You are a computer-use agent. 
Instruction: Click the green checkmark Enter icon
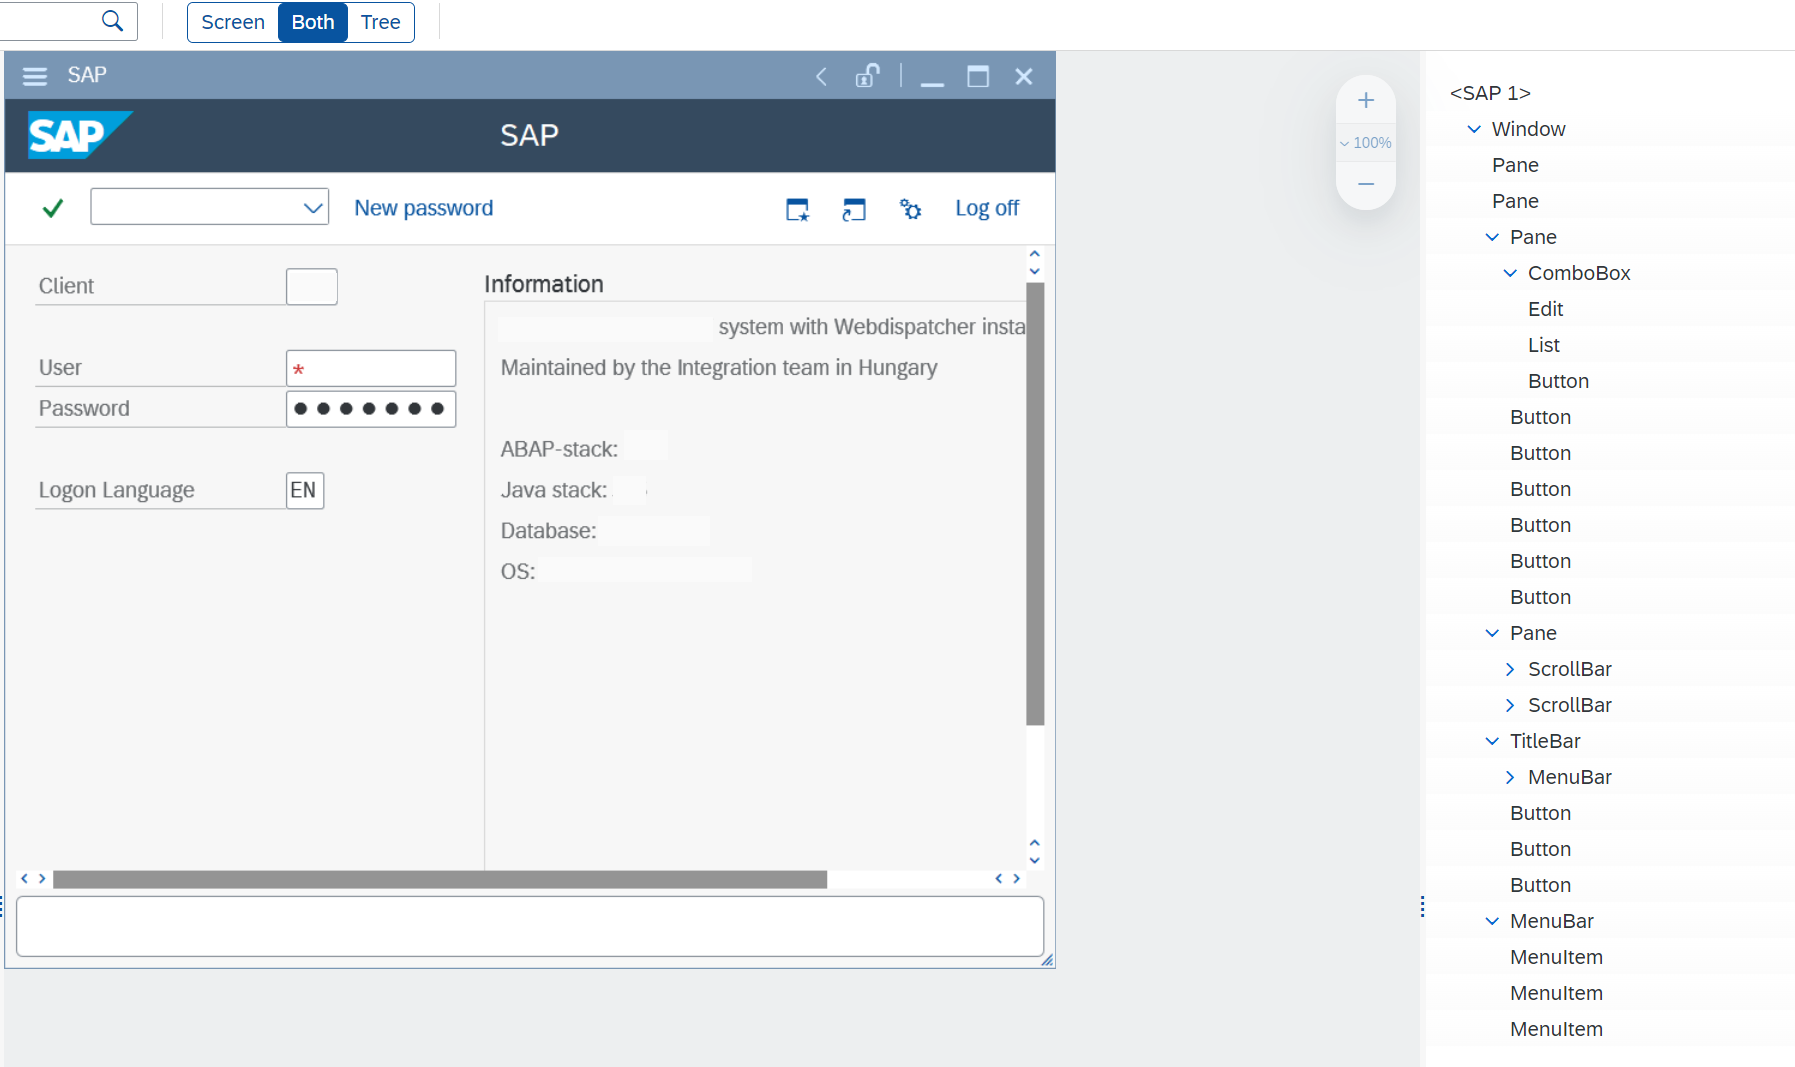53,208
